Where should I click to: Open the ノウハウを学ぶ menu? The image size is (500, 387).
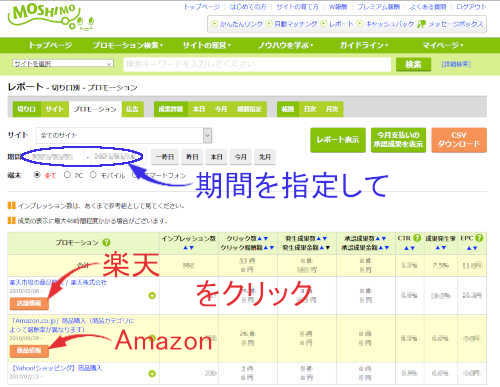tap(285, 45)
